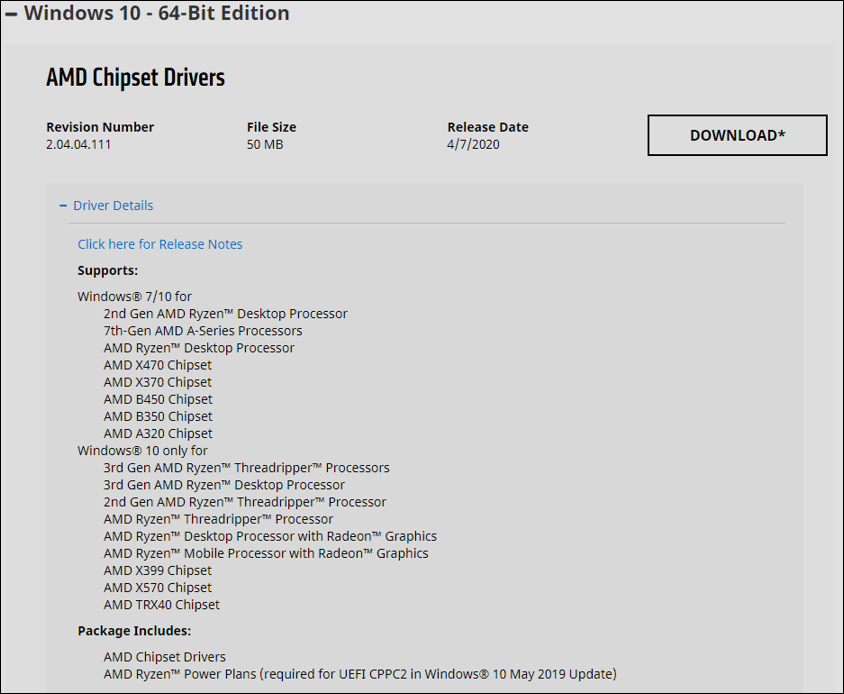Image resolution: width=844 pixels, height=694 pixels.
Task: Select 3rd Gen AMD Ryzen Desktop Processor entry
Action: pos(224,485)
